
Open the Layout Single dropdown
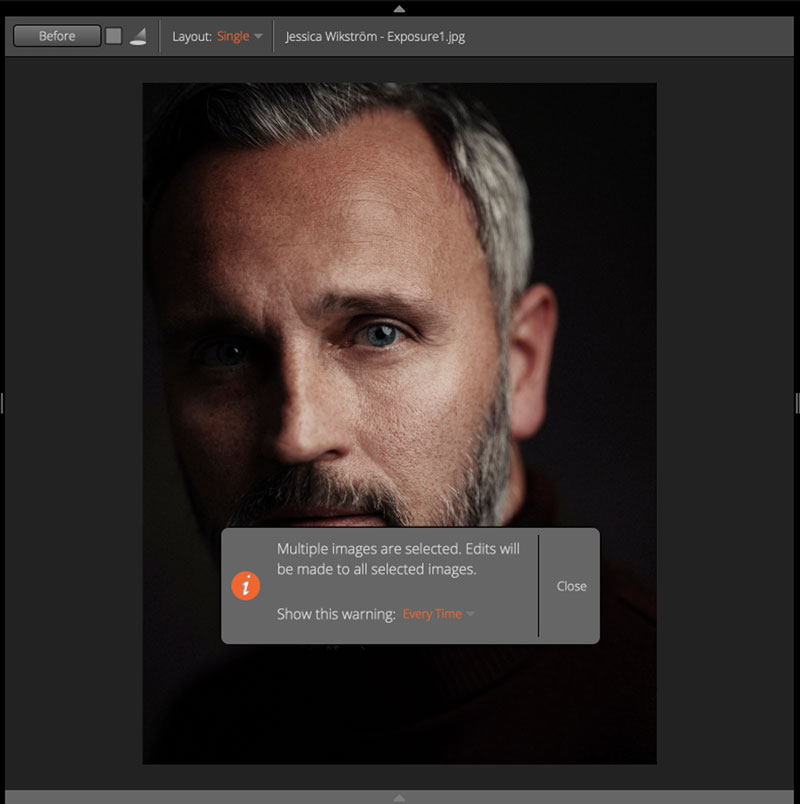239,36
